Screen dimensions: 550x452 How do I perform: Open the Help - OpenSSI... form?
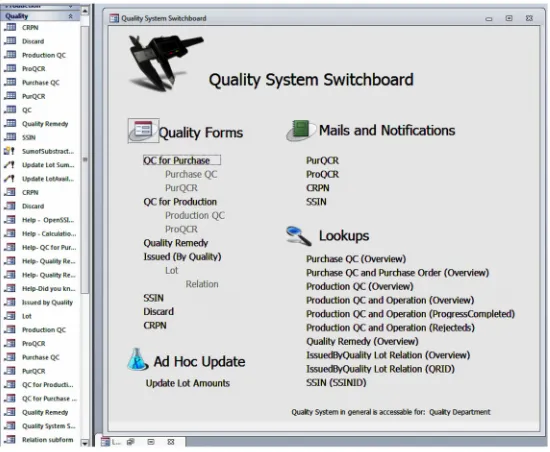click(x=48, y=220)
